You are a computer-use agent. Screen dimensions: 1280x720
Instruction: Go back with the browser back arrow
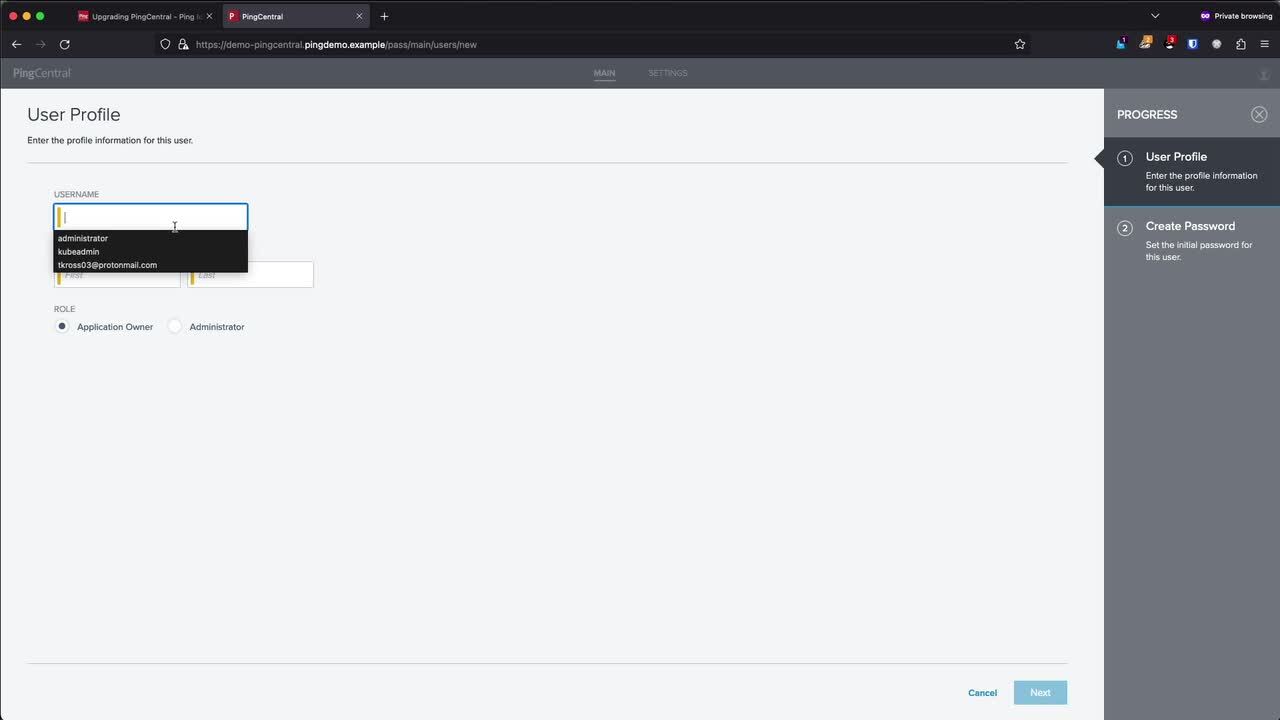coord(16,44)
